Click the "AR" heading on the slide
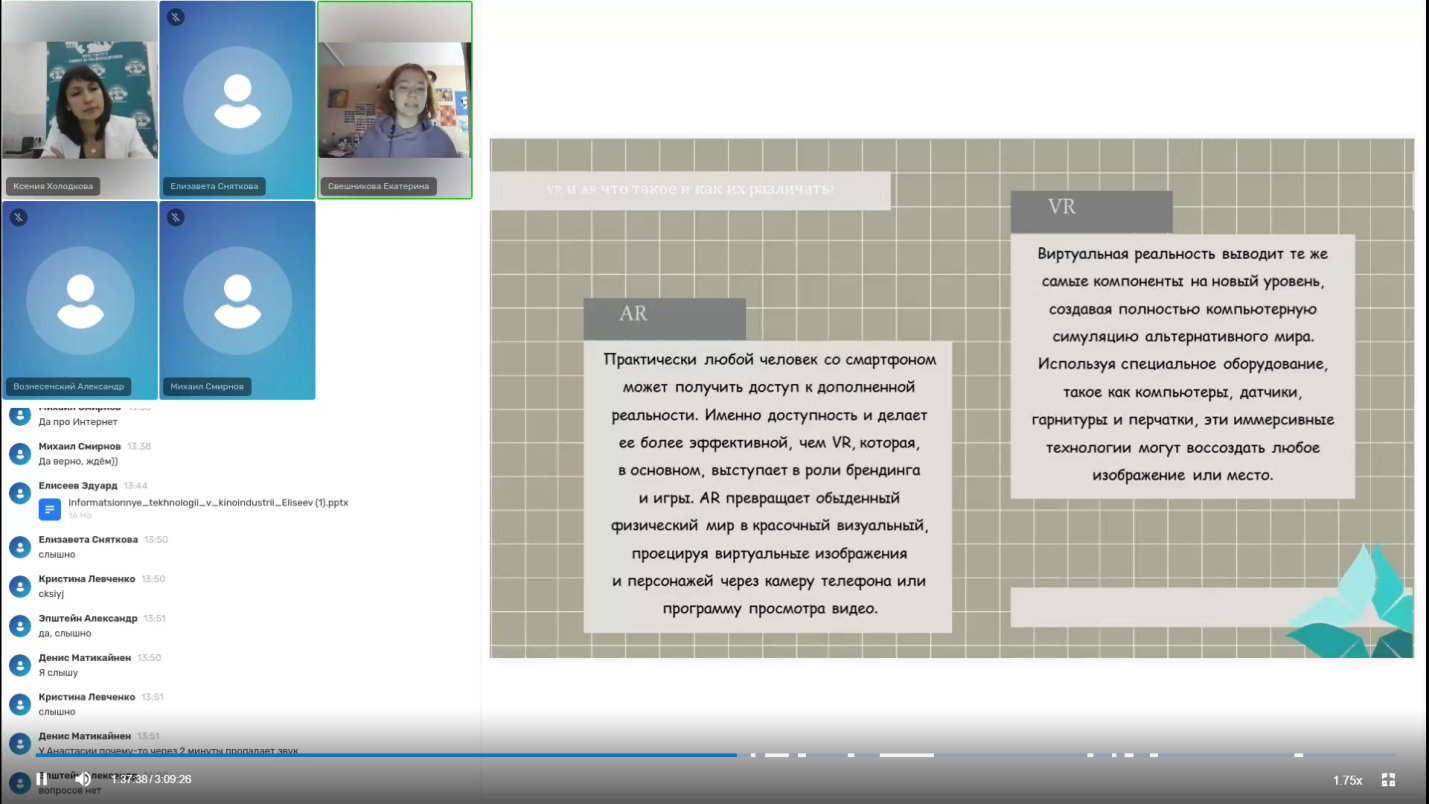This screenshot has height=804, width=1429. (x=633, y=314)
